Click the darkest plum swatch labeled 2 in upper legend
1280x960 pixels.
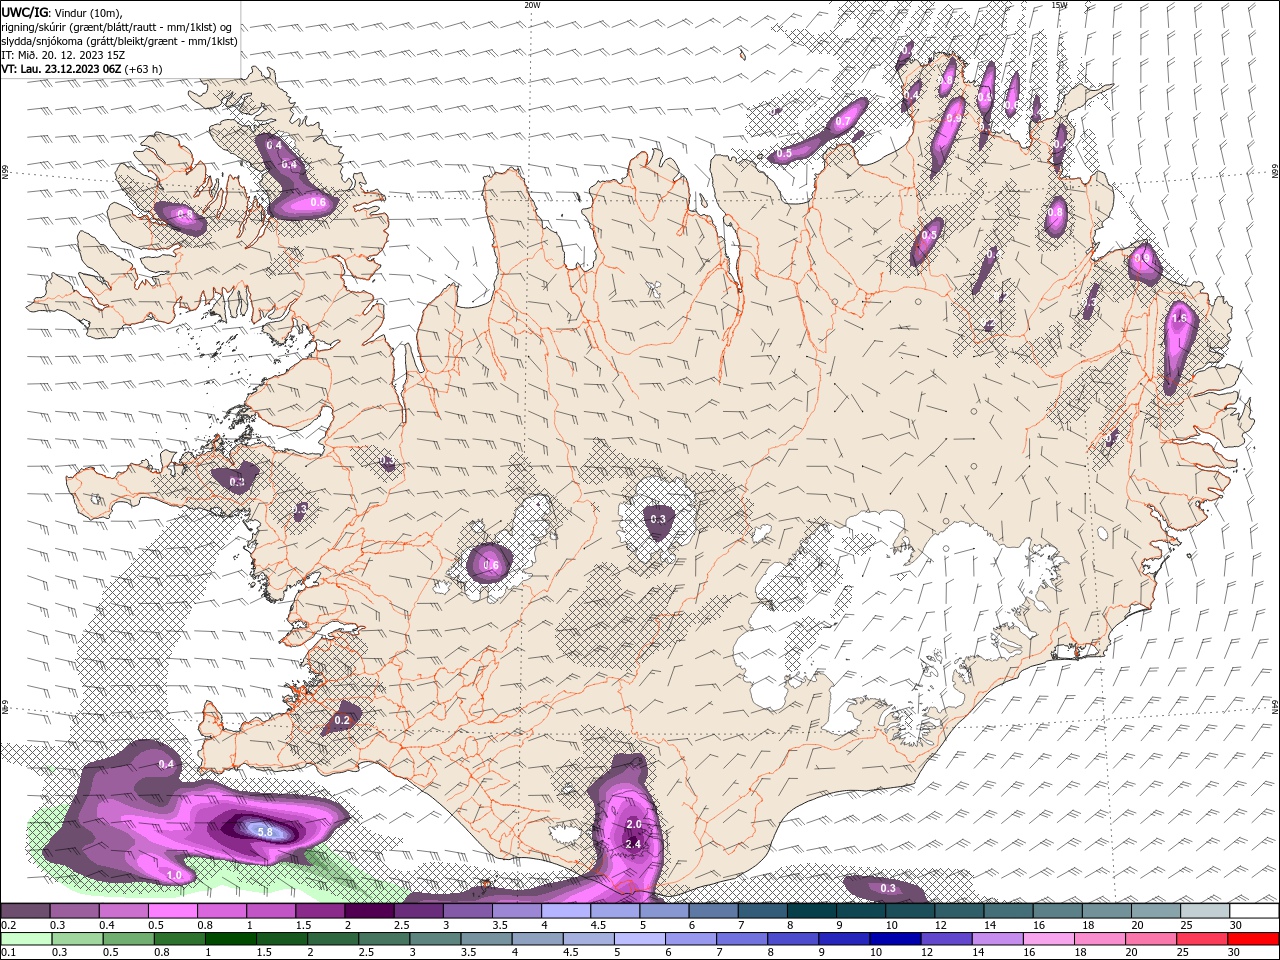tap(369, 911)
